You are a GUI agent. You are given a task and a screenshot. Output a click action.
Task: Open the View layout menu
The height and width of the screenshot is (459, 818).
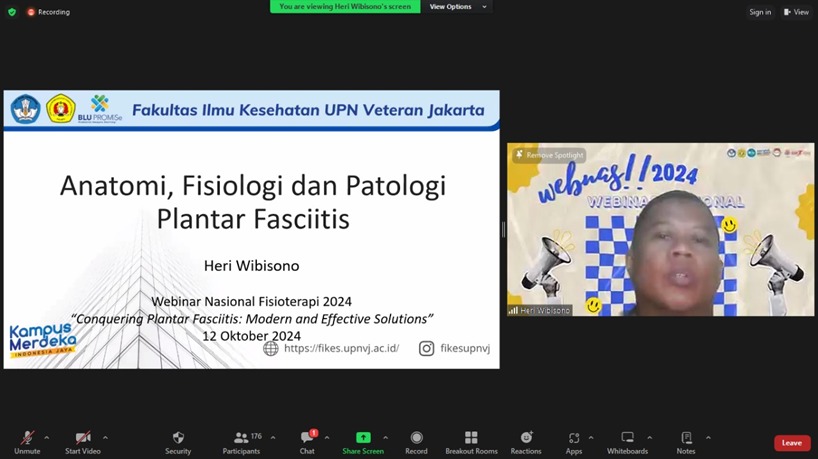point(796,12)
